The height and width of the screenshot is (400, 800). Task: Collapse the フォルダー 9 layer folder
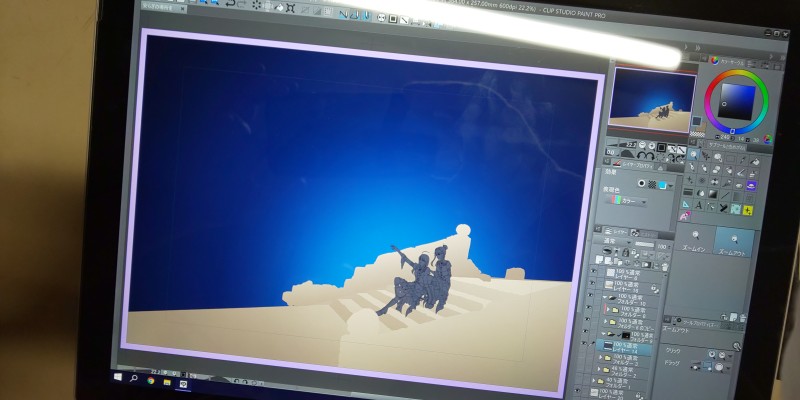(x=603, y=334)
